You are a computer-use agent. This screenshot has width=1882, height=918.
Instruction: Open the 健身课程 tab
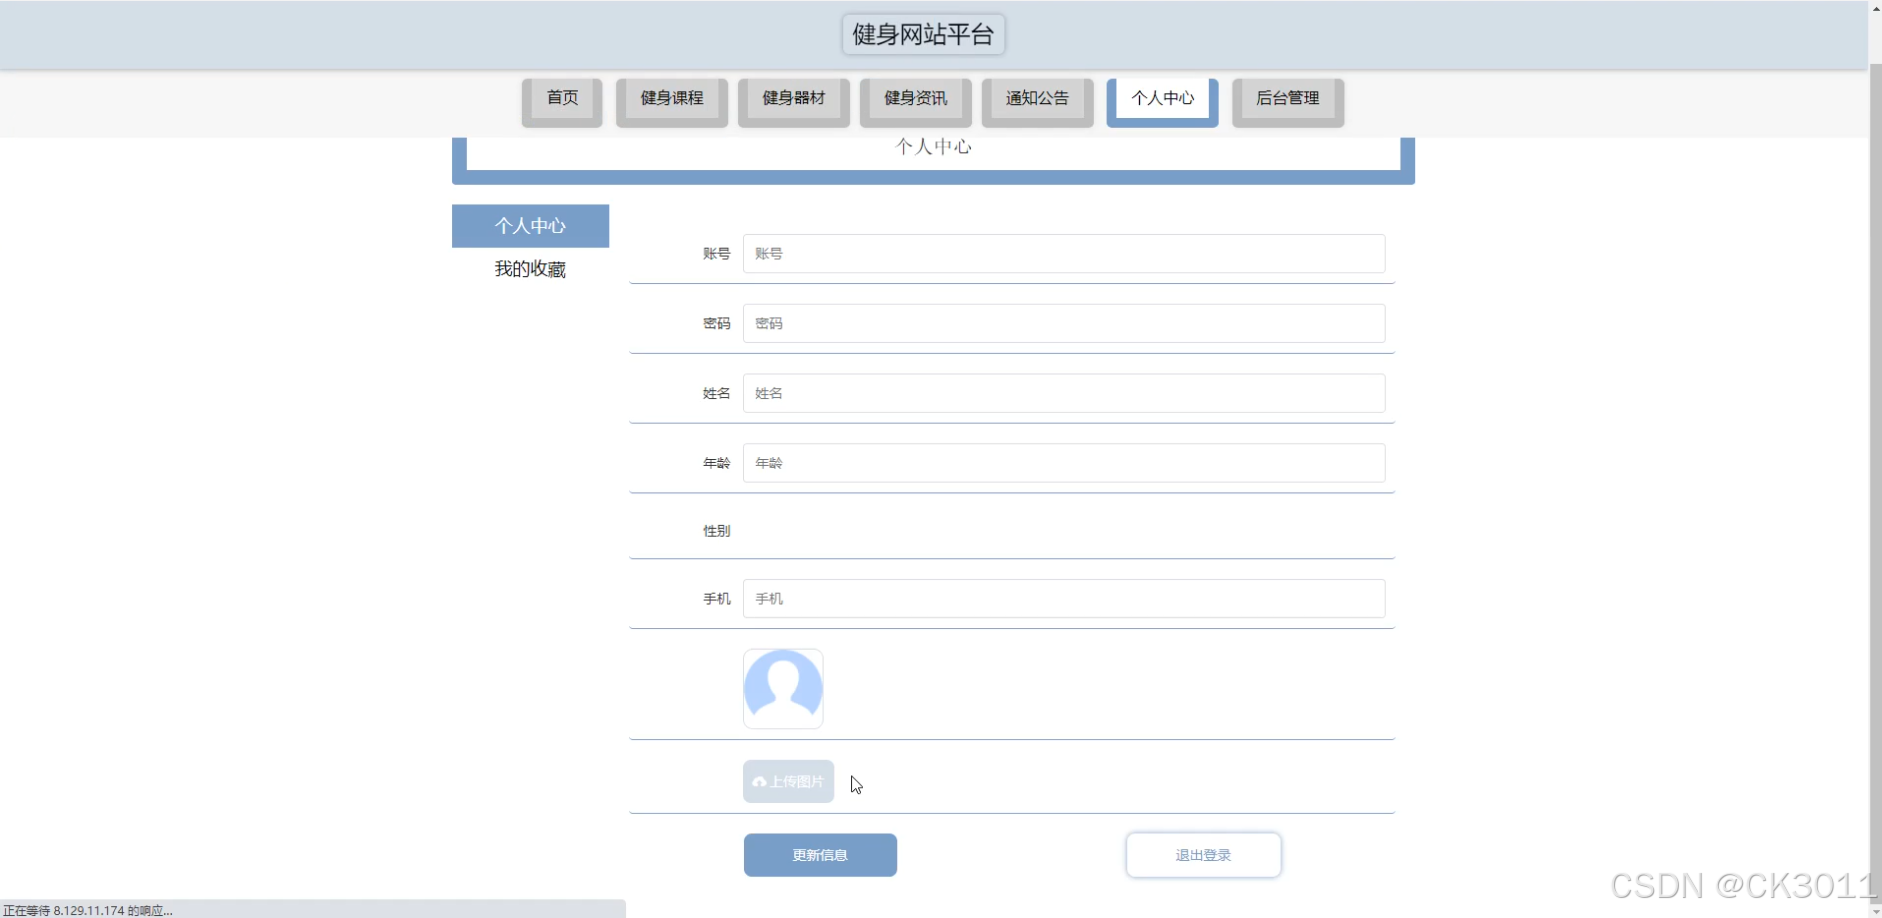click(x=671, y=99)
